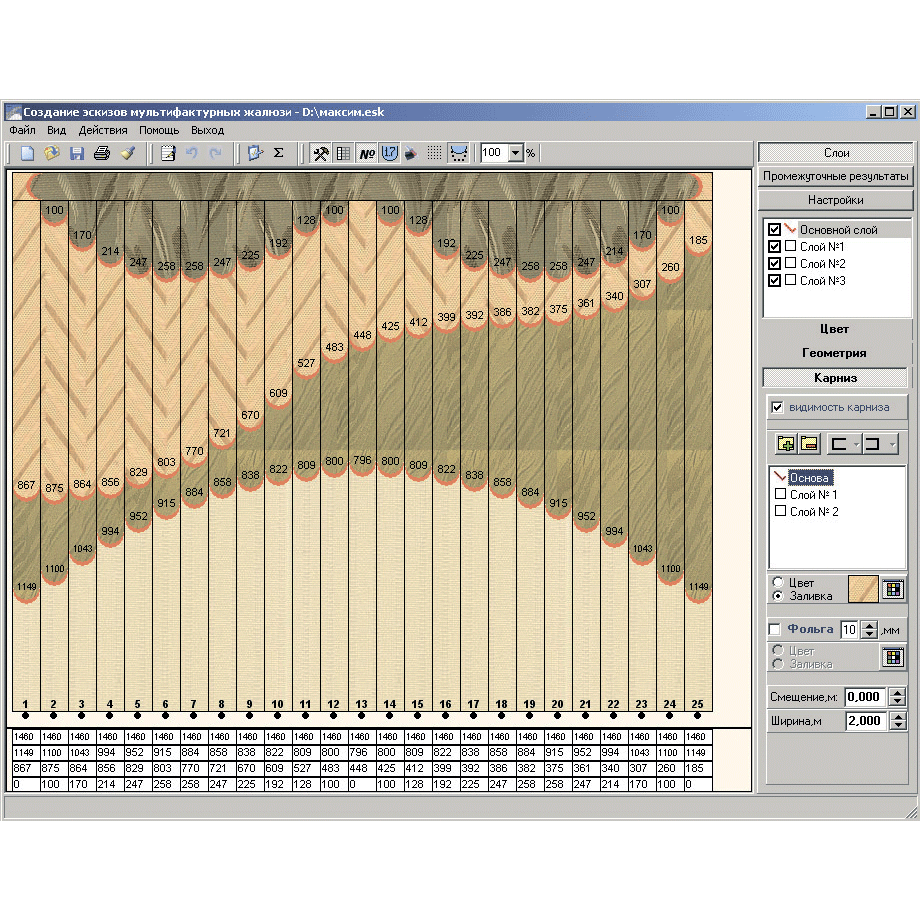Enable the Фольга checkbox
Screen dimensions: 920x920
774,629
